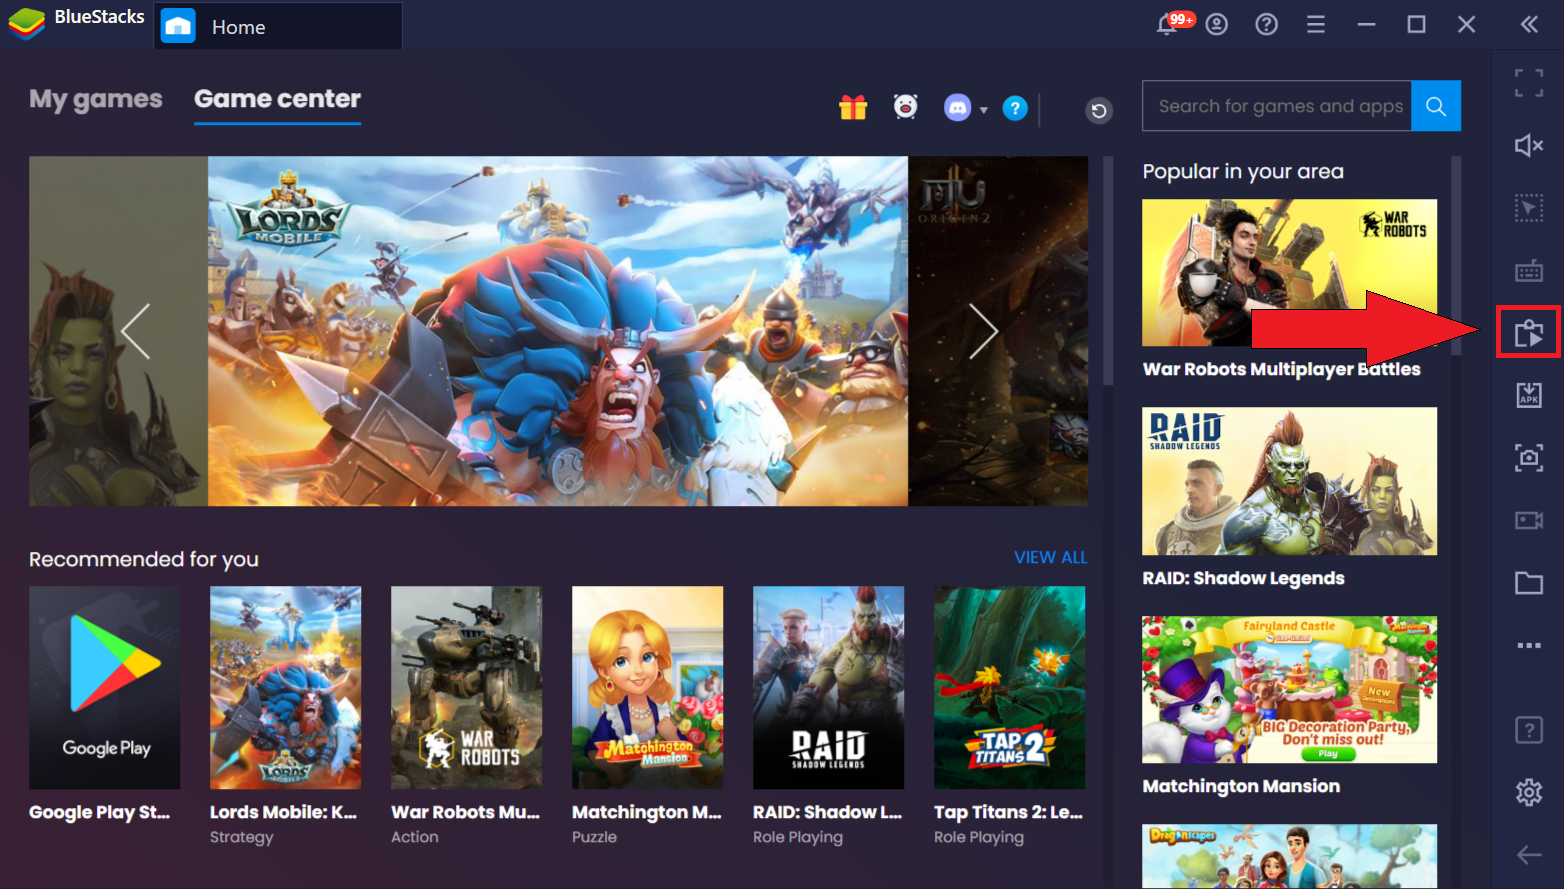The image size is (1564, 889).
Task: Open the notifications bell
Action: coord(1167,24)
